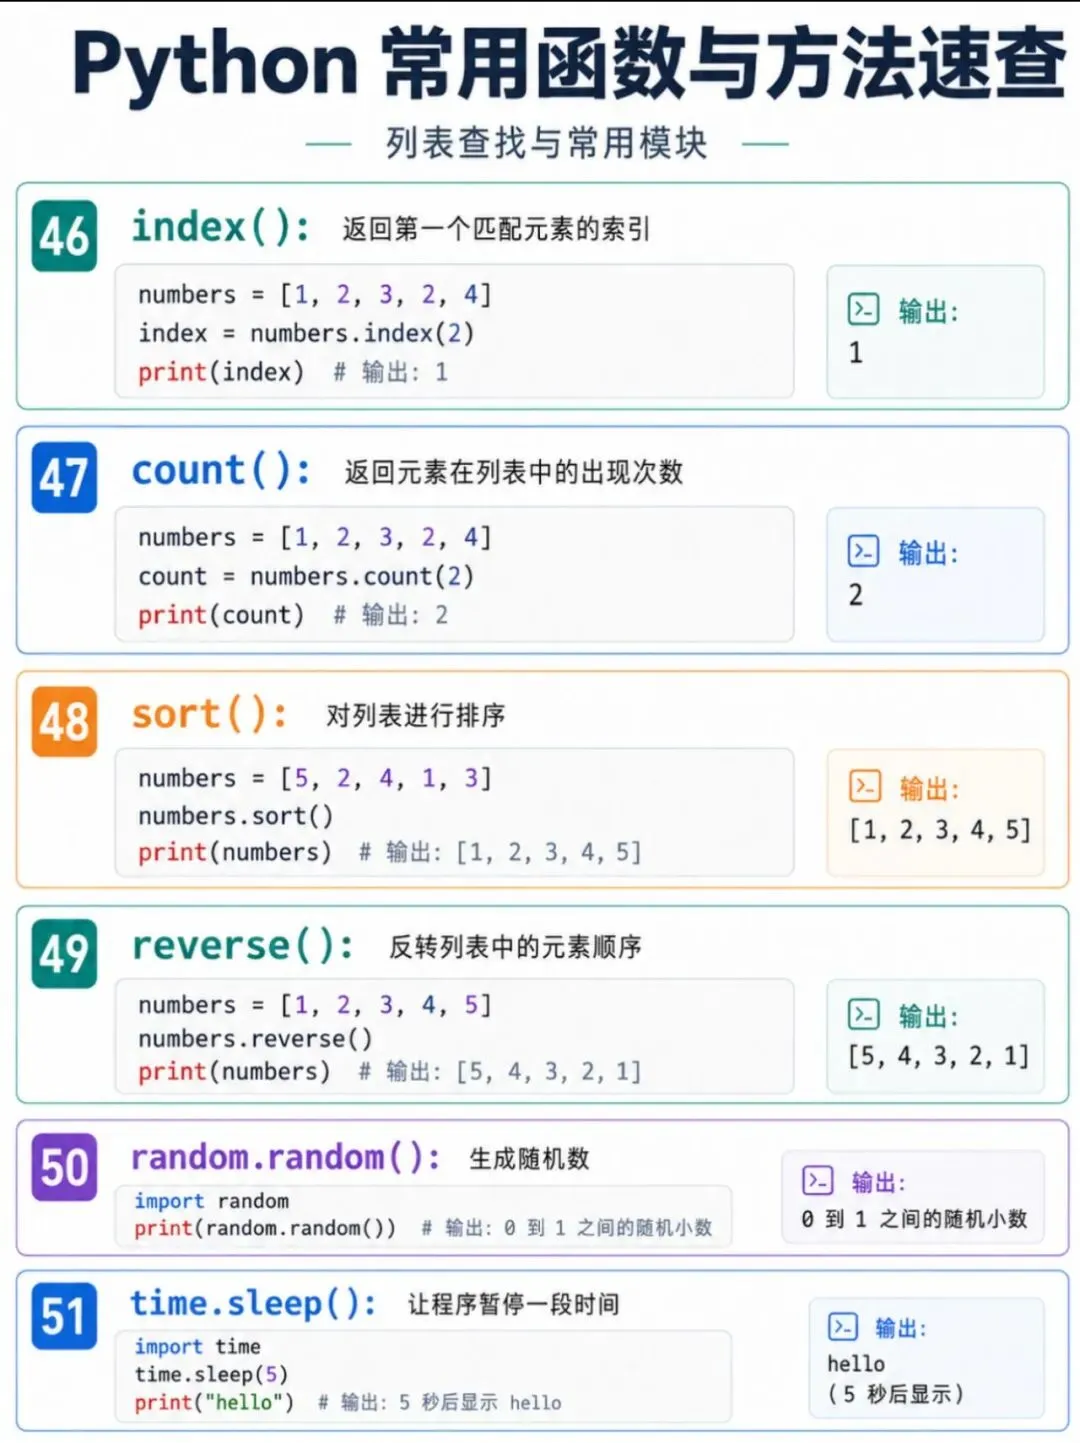Screen dimensions: 1080x1443
Task: Click the random.random(): heading
Action: point(285,1158)
